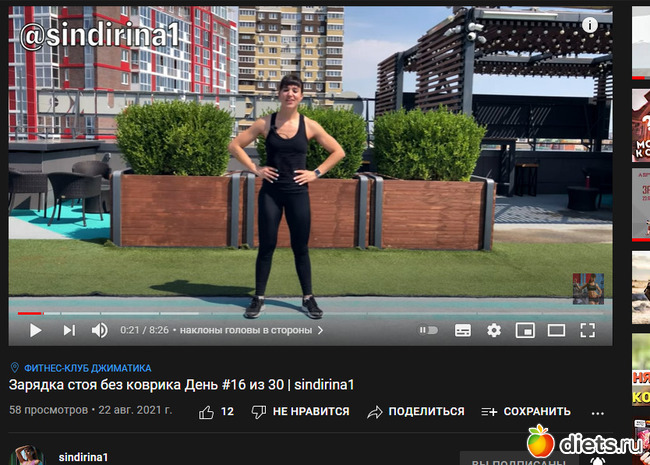
Task: Play the video with the play button
Action: point(36,330)
